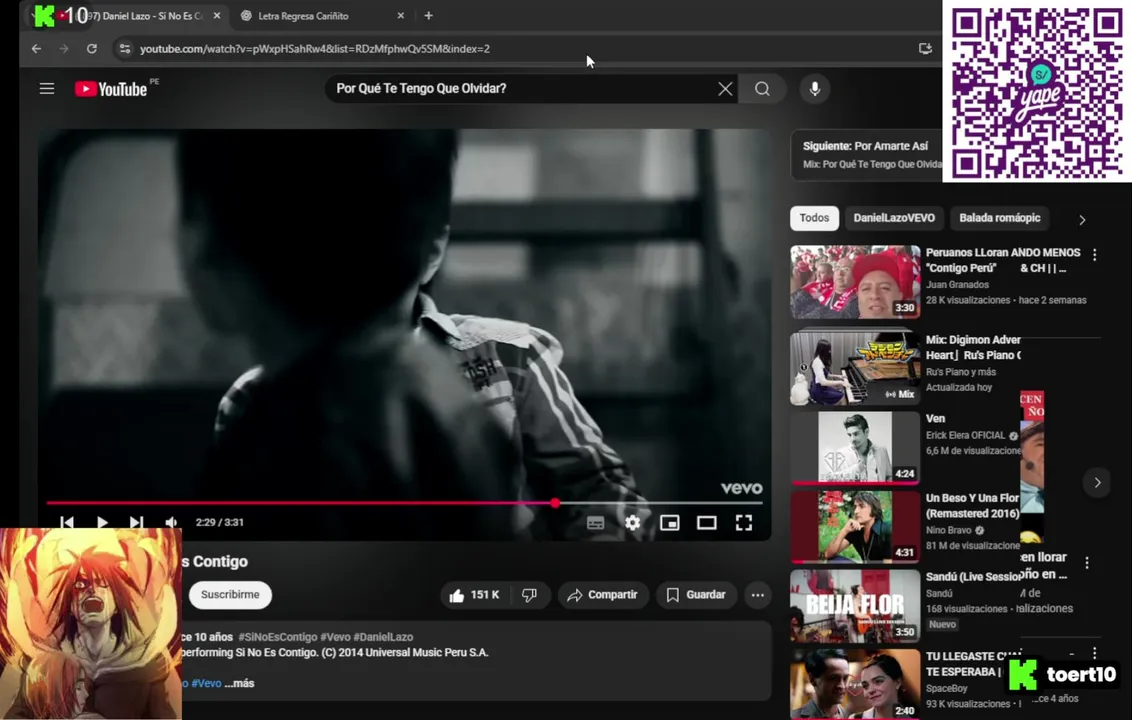Image resolution: width=1132 pixels, height=720 pixels.
Task: Open Peruanos Lloran video thumbnail
Action: (x=855, y=282)
